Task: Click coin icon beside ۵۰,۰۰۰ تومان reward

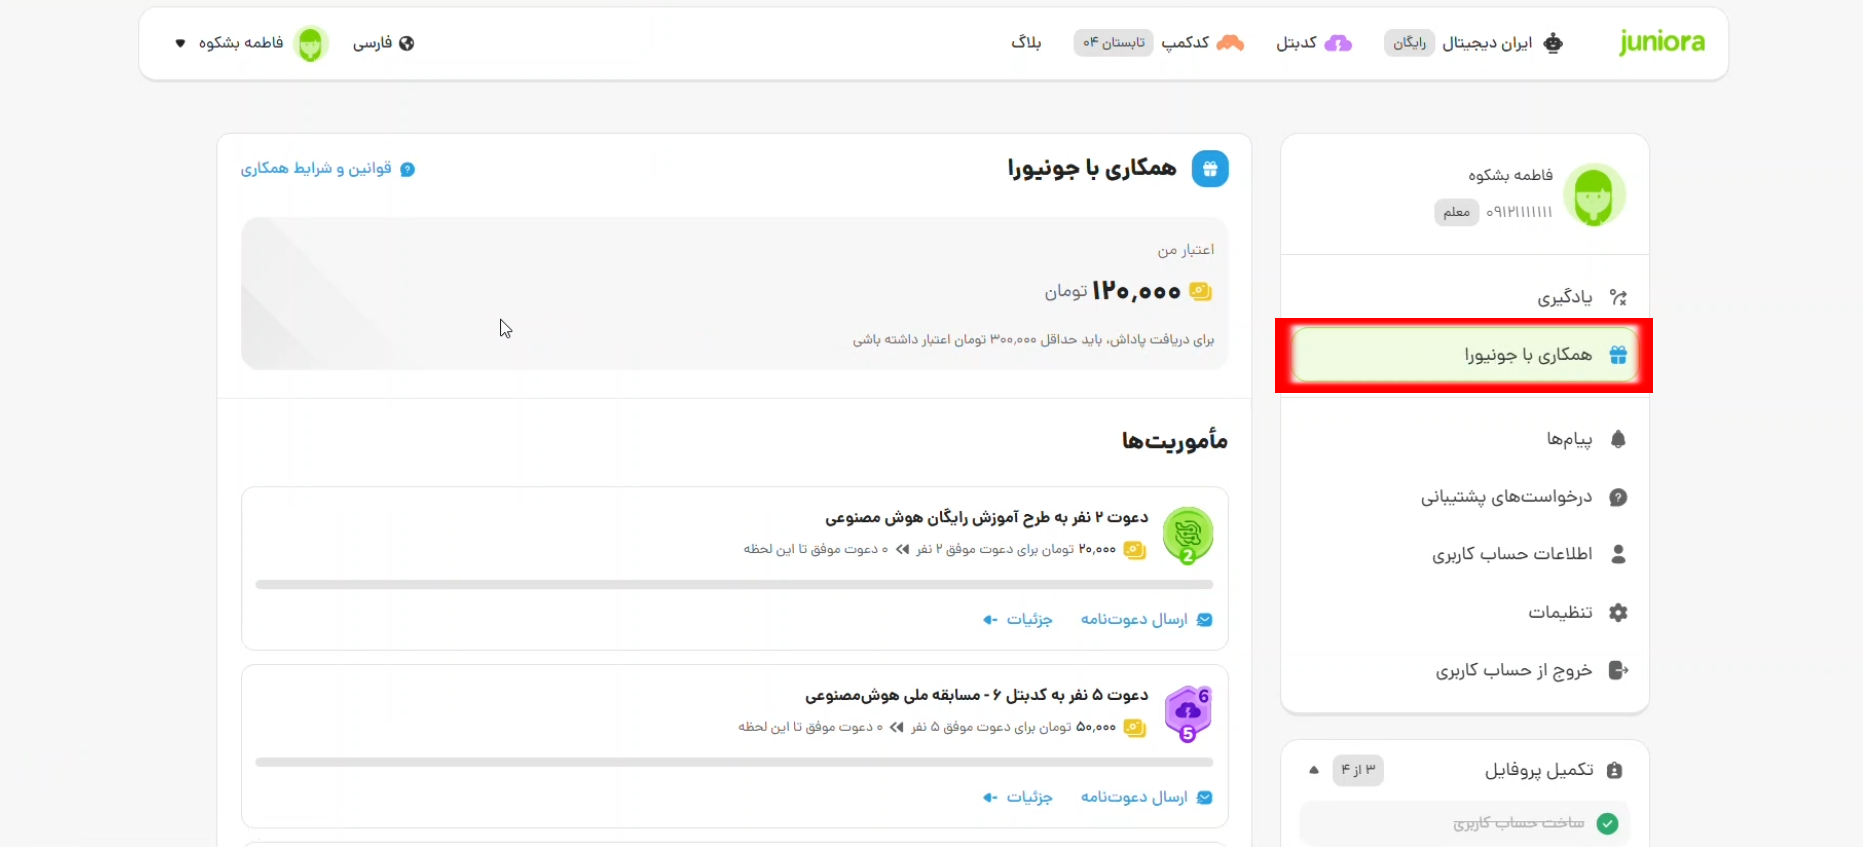Action: [1134, 728]
